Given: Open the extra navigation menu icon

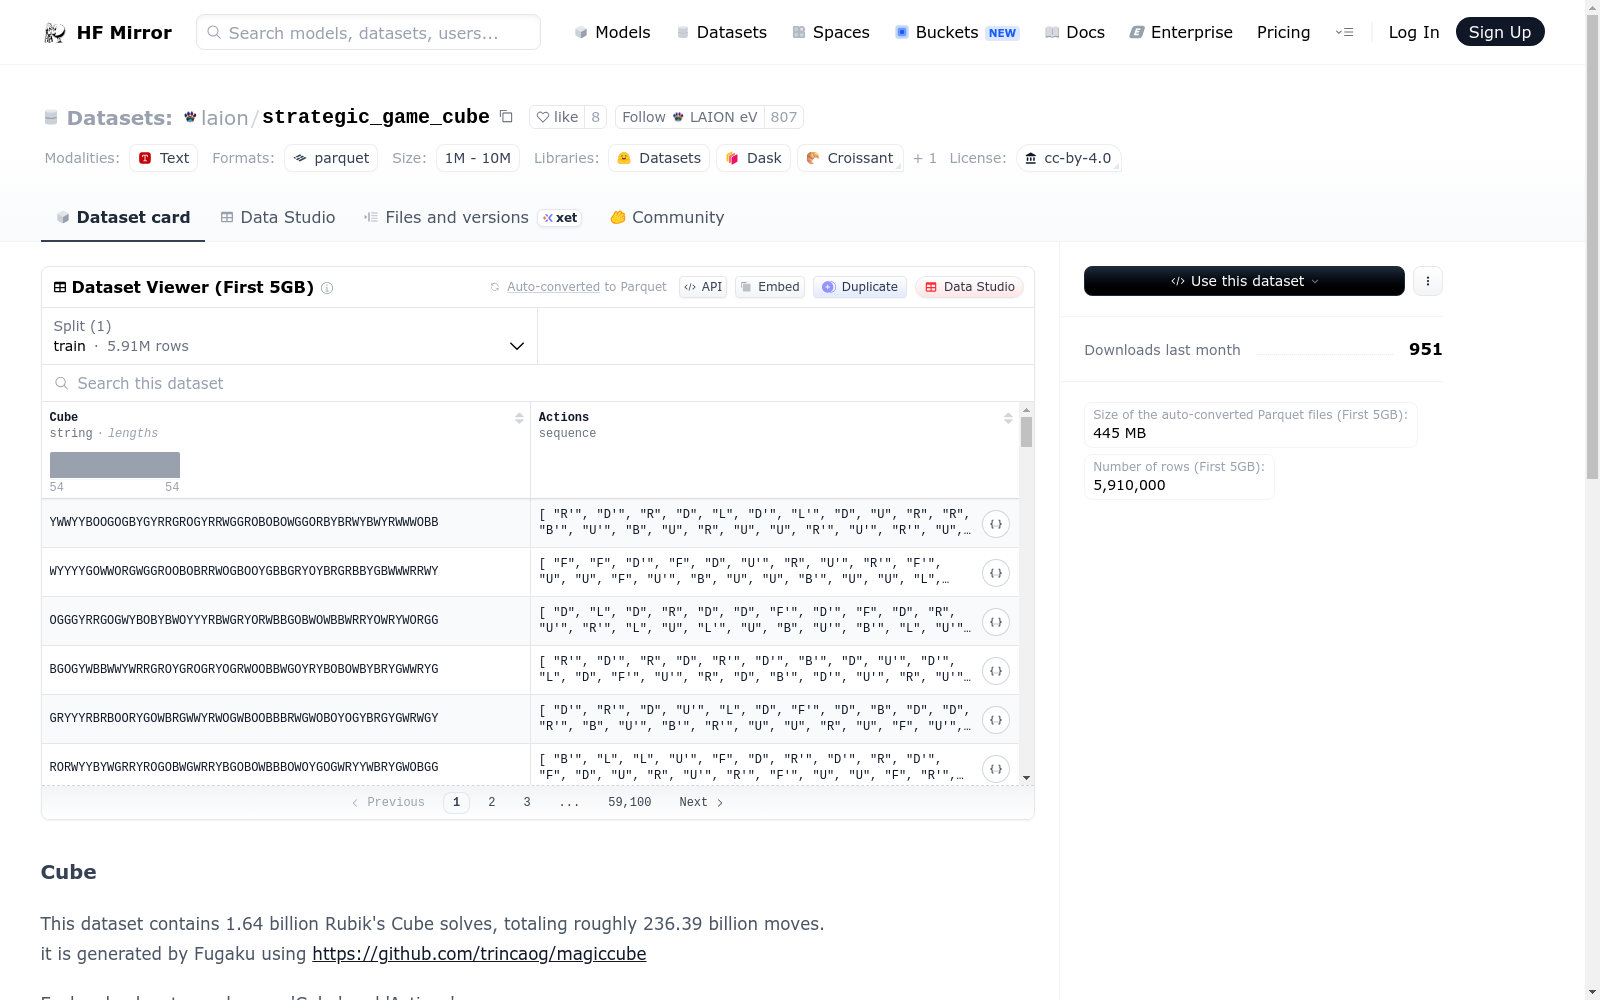Looking at the screenshot, I should coord(1345,32).
